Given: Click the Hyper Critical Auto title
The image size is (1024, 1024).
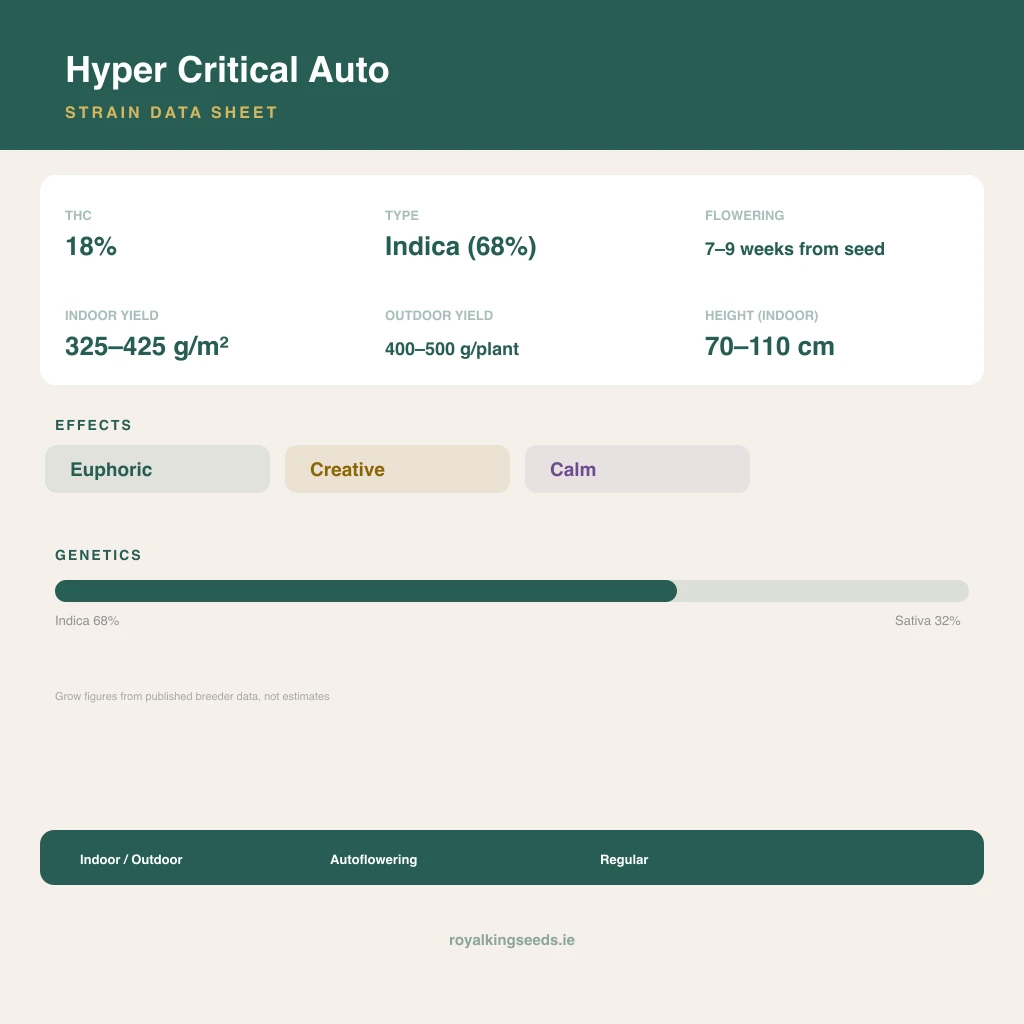Looking at the screenshot, I should [x=227, y=70].
